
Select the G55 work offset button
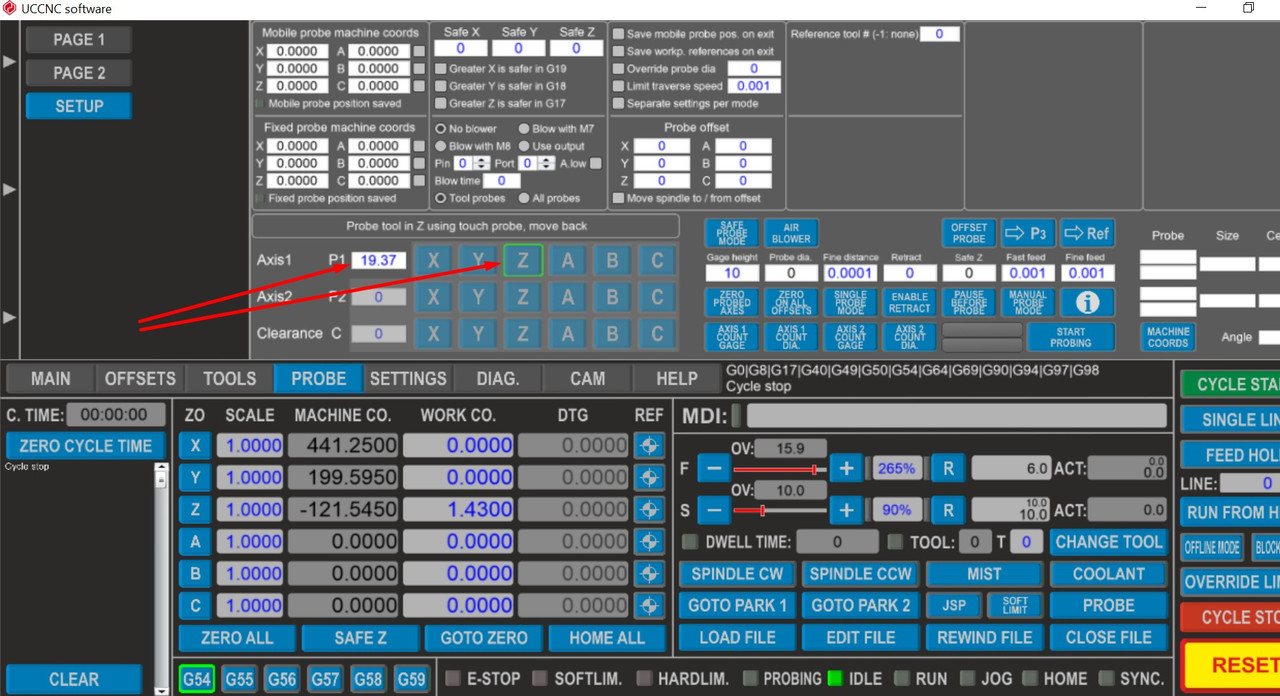coord(239,679)
